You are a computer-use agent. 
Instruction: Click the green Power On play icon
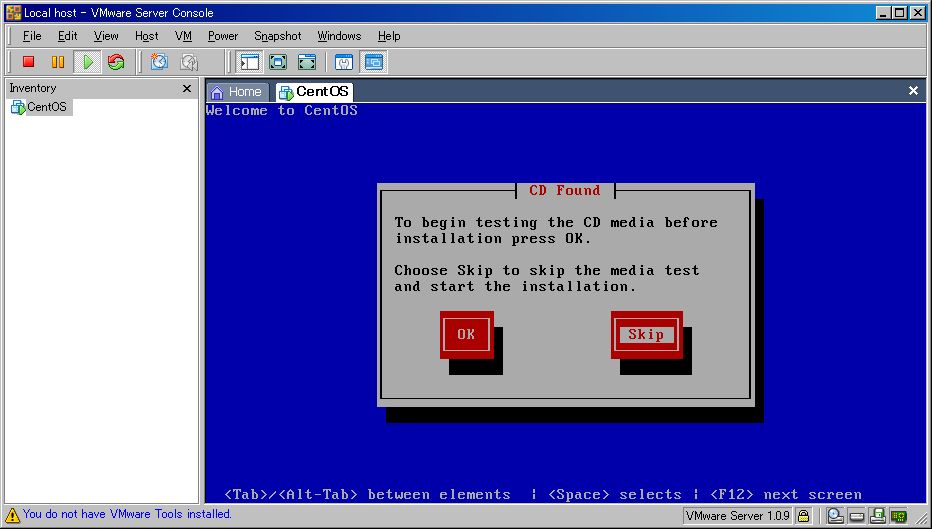(88, 62)
